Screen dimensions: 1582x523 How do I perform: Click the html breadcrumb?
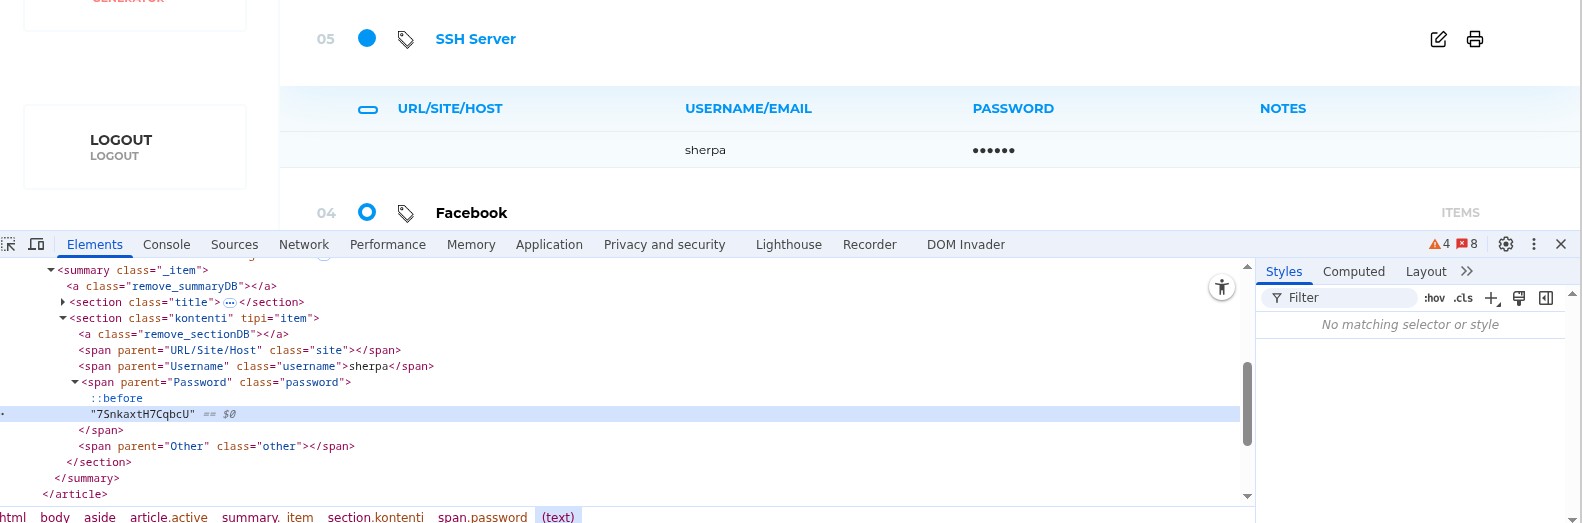tap(14, 517)
